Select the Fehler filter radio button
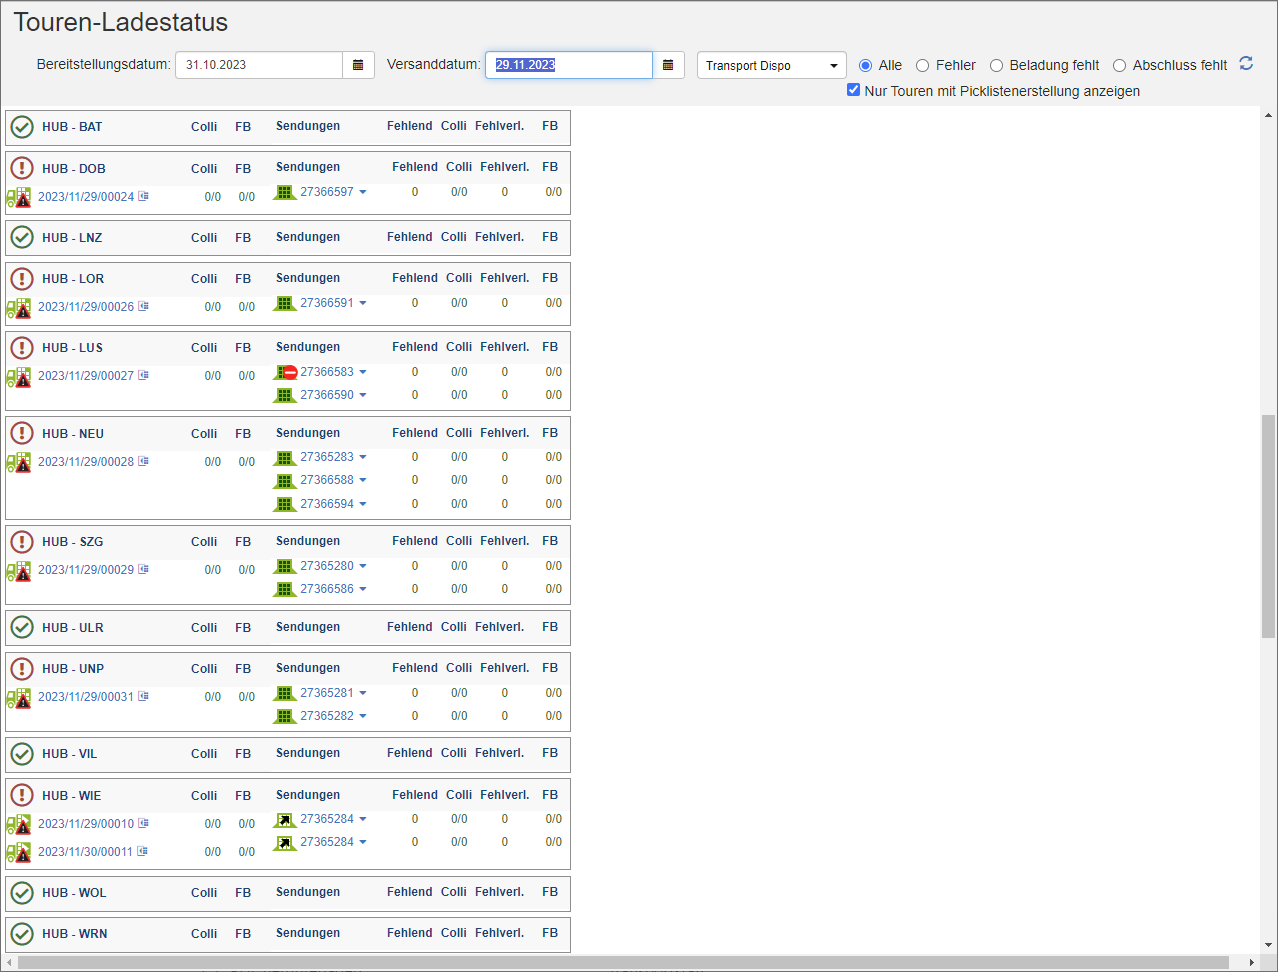 tap(923, 66)
